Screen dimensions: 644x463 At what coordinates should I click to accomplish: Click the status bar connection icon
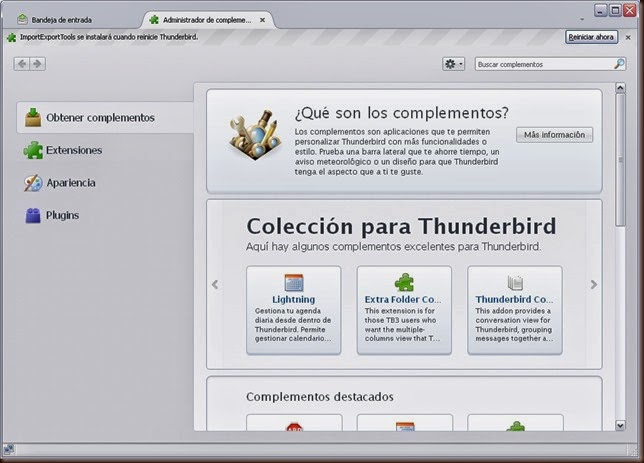click(8, 449)
